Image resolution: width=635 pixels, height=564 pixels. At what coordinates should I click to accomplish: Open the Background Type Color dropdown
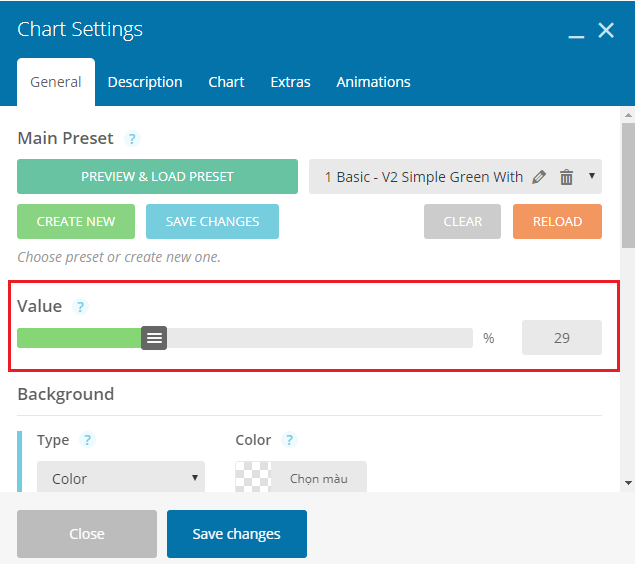121,478
